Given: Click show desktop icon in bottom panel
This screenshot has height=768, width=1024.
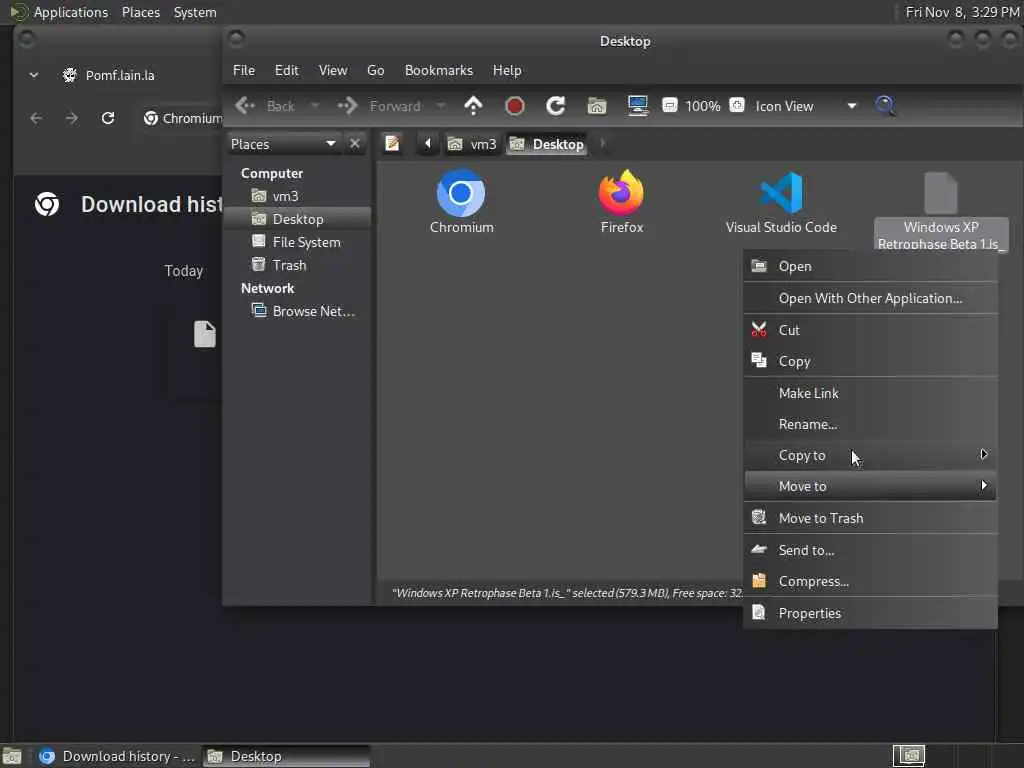Looking at the screenshot, I should click(x=12, y=756).
